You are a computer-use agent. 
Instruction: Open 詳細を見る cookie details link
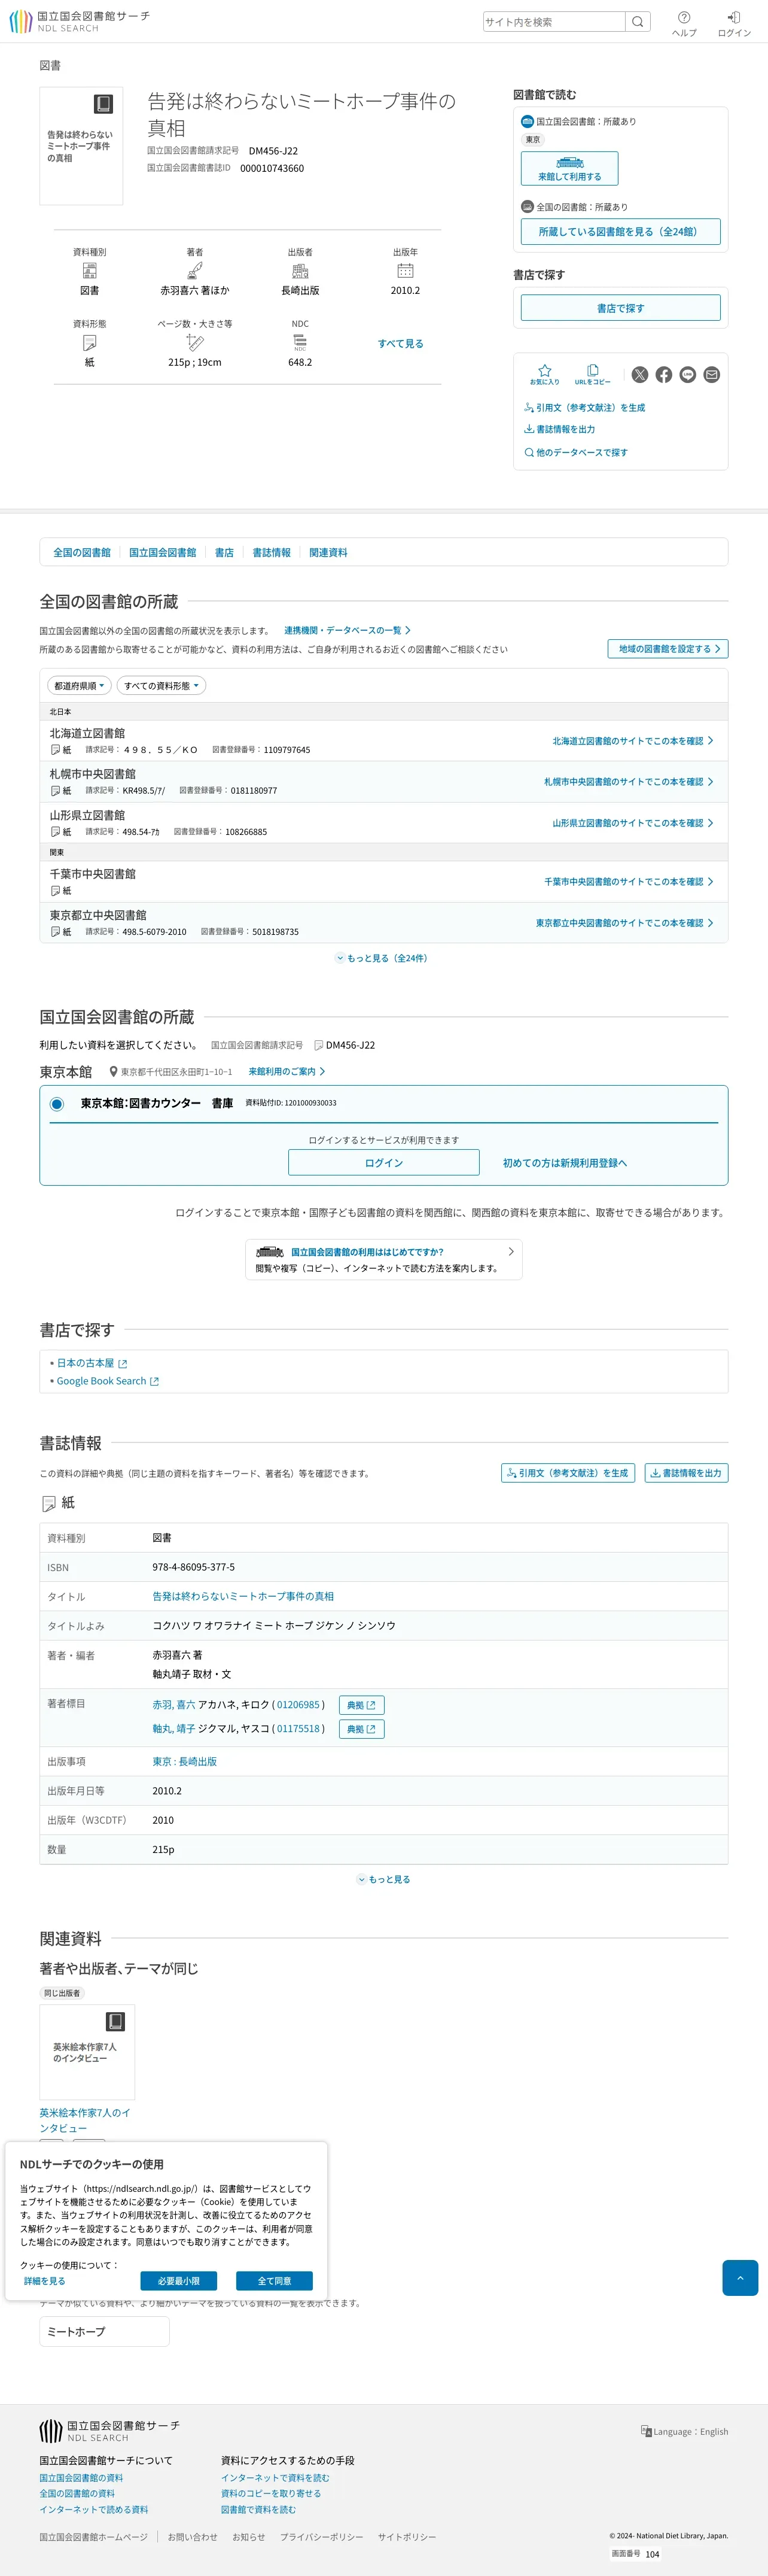click(45, 2281)
